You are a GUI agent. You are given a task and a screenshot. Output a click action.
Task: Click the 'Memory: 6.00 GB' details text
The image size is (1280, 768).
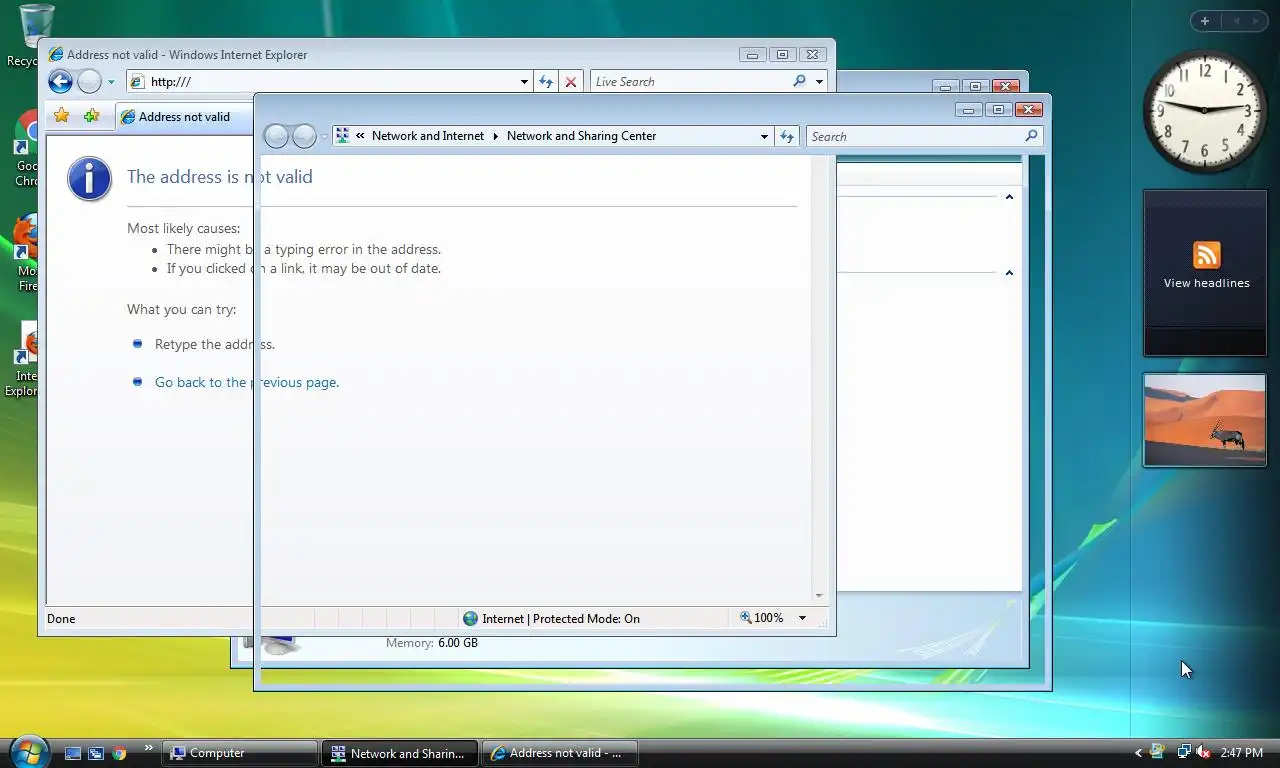click(432, 643)
